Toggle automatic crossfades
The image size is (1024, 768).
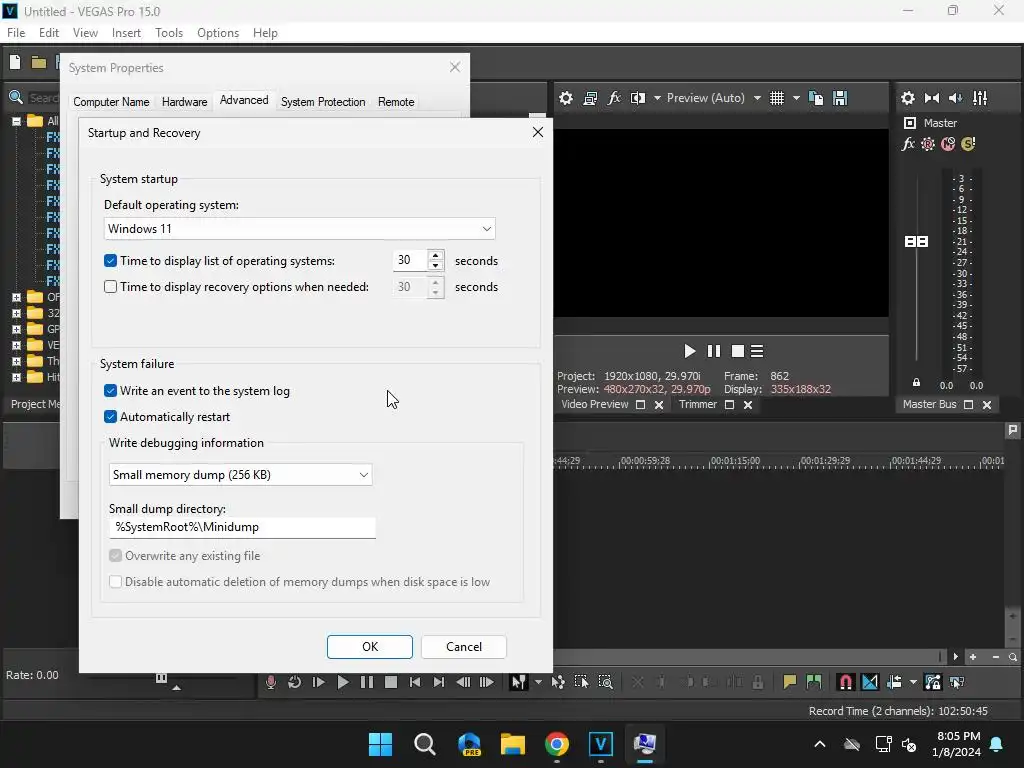pos(870,682)
